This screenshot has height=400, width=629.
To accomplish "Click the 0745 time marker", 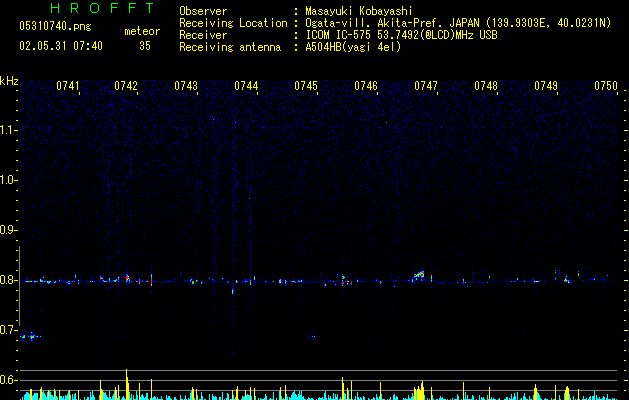I will point(306,86).
